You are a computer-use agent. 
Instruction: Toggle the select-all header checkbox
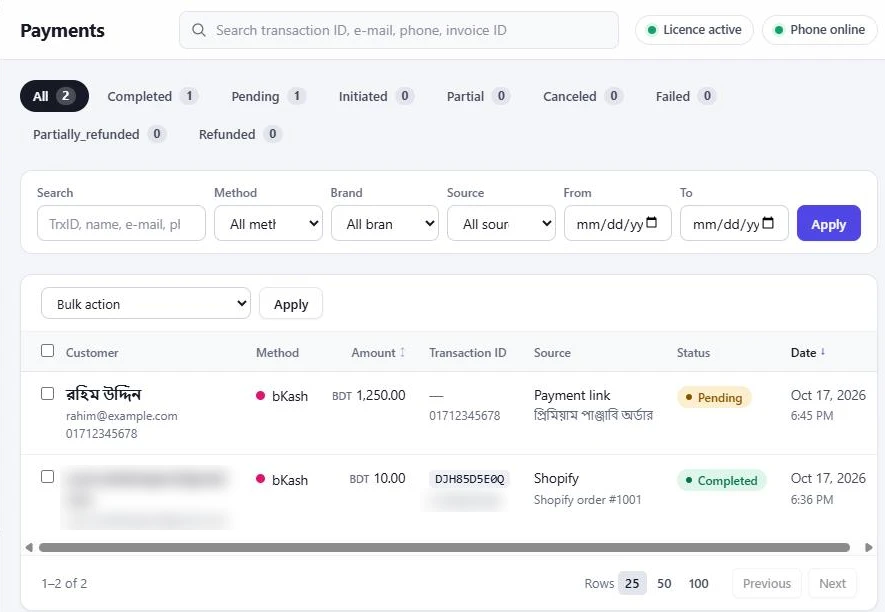pyautogui.click(x=47, y=351)
